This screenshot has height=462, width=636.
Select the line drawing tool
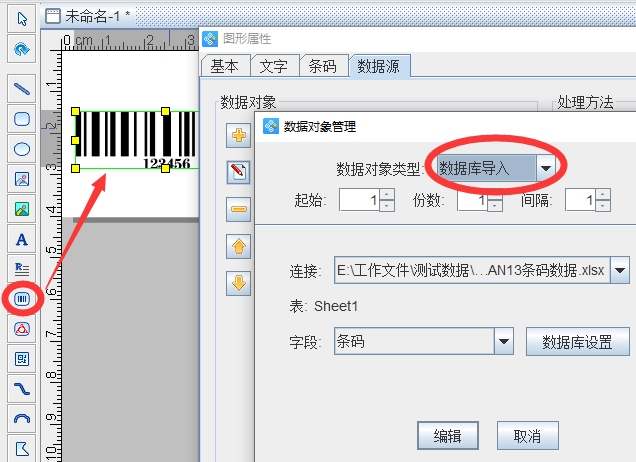pyautogui.click(x=21, y=88)
